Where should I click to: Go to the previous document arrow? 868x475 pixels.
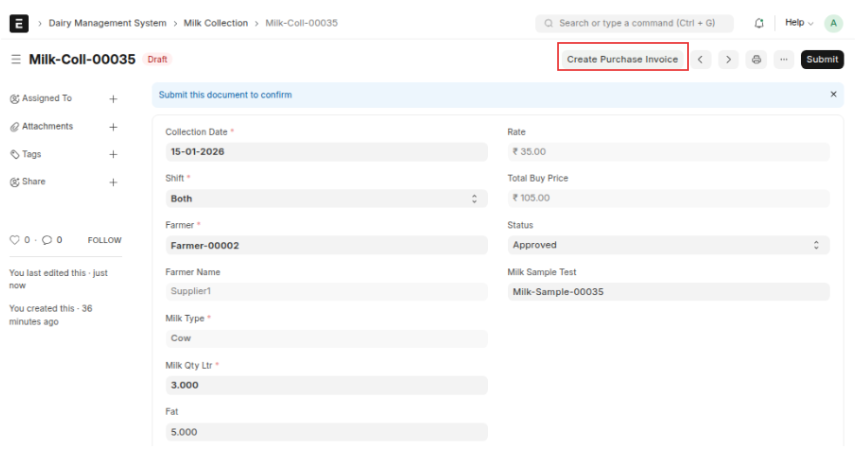(x=700, y=59)
